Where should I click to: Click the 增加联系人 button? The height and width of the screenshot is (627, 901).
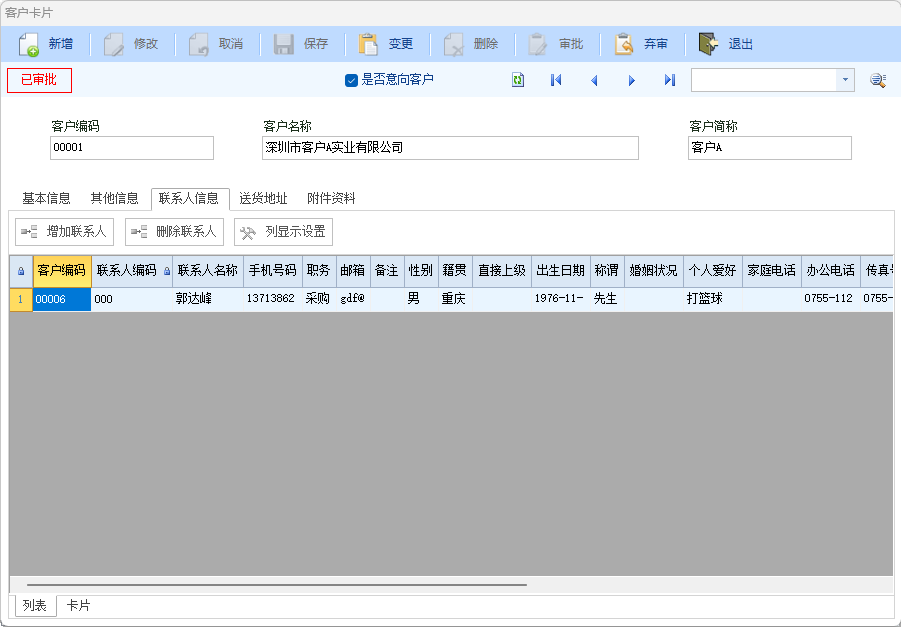pyautogui.click(x=64, y=232)
